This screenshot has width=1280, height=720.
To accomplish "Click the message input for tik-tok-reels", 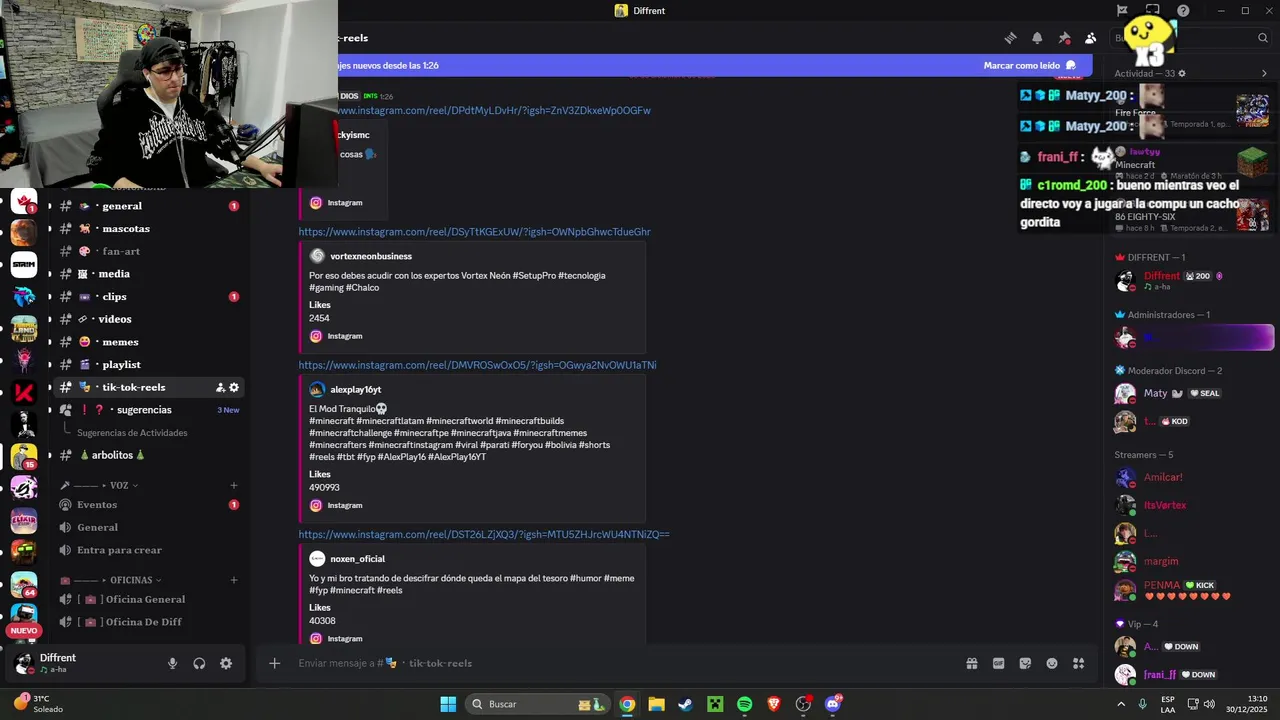I will 620,663.
